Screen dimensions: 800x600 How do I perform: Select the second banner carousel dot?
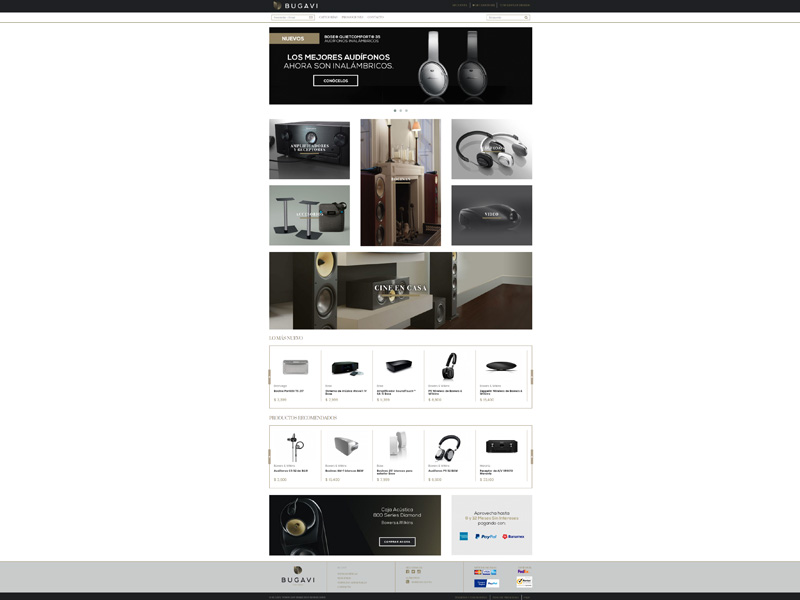coord(401,110)
